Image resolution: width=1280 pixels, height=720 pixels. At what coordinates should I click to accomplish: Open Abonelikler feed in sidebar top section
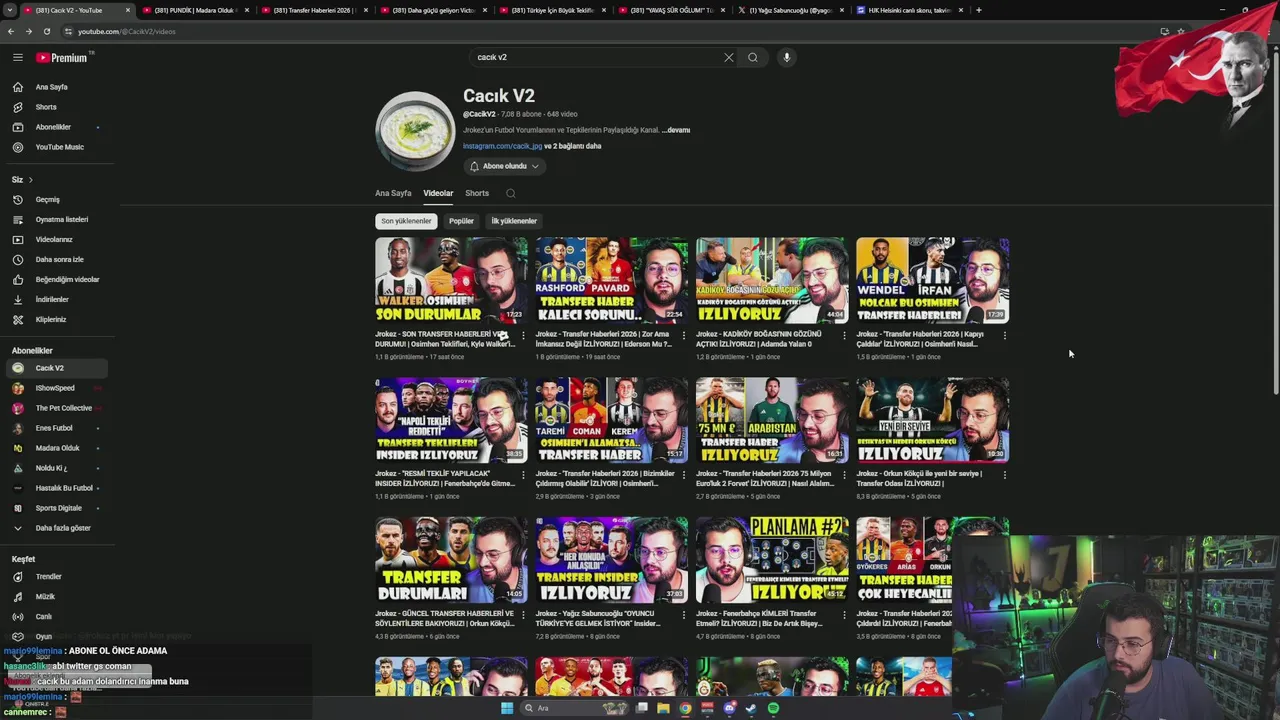pyautogui.click(x=53, y=127)
